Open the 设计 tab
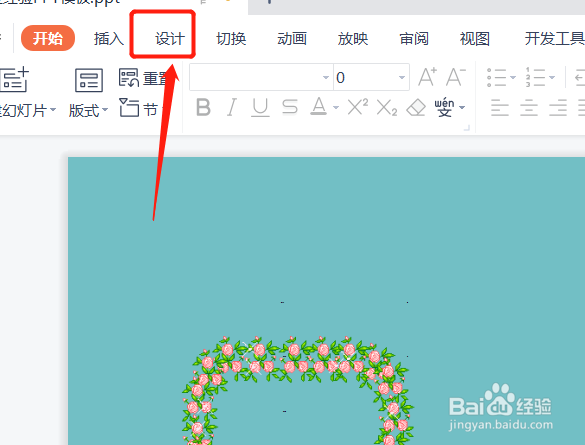Viewport: 585px width, 445px height. pyautogui.click(x=170, y=38)
